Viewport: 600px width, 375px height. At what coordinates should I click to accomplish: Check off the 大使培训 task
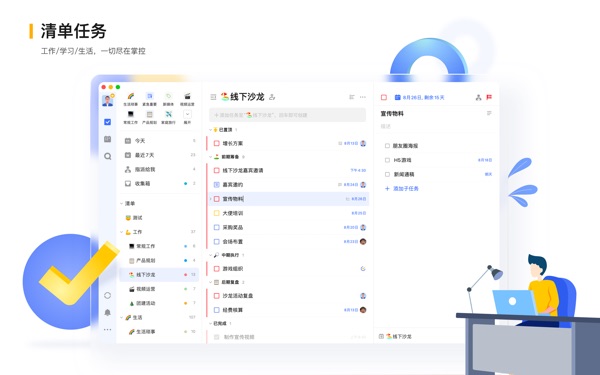point(217,213)
